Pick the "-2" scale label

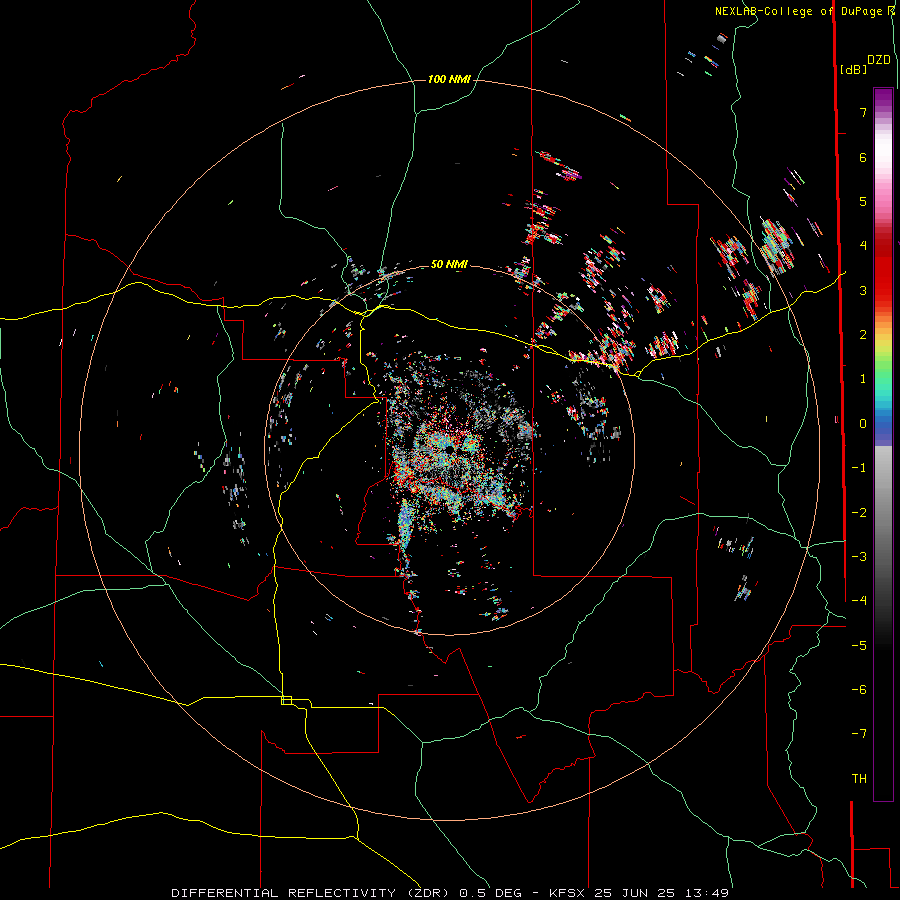click(x=859, y=512)
